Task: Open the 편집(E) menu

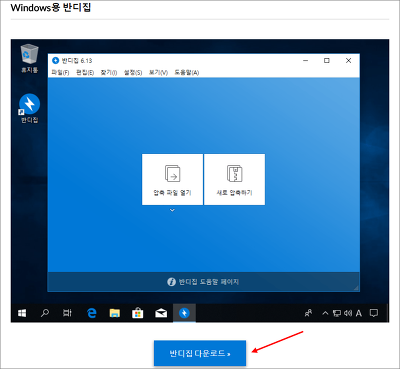Action: click(x=85, y=72)
